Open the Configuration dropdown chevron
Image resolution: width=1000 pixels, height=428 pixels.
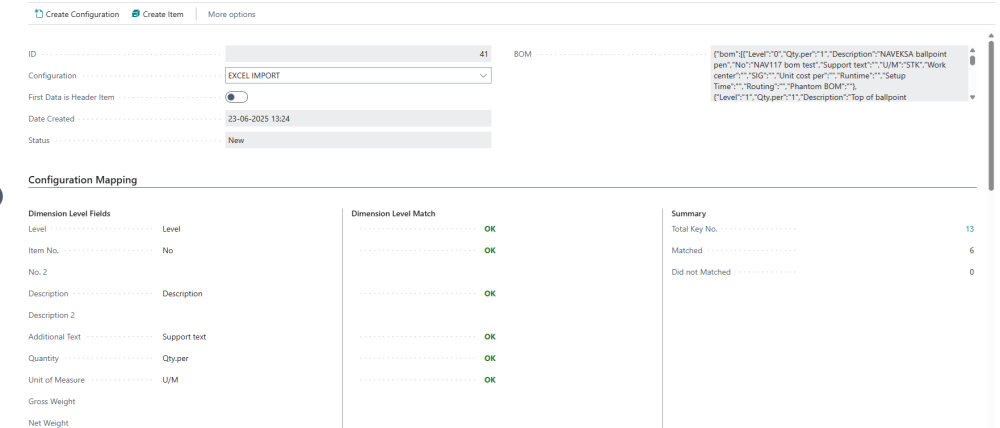tap(484, 75)
